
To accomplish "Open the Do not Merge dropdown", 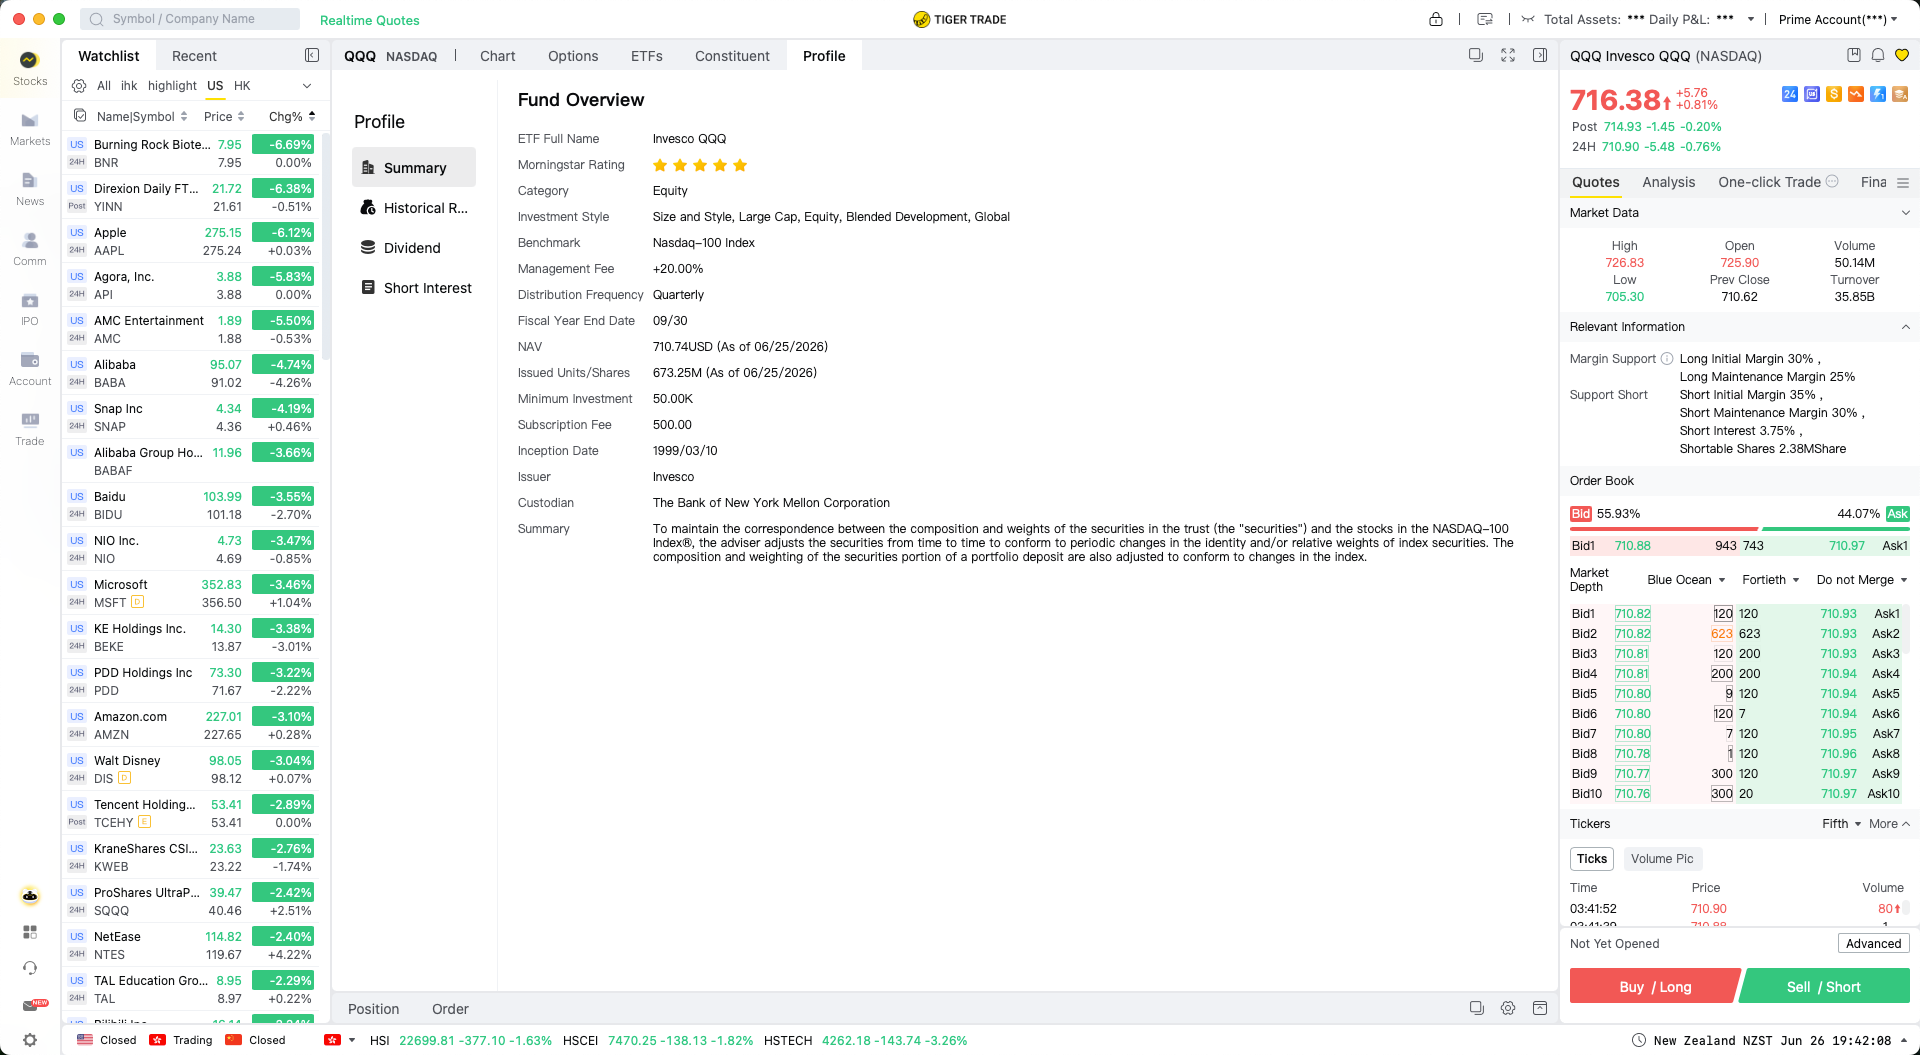I will [1862, 580].
